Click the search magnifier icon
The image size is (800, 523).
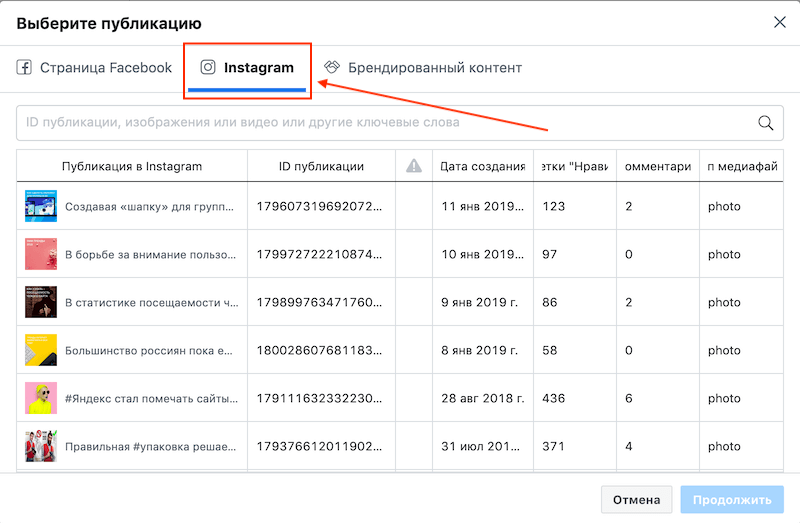[x=765, y=123]
